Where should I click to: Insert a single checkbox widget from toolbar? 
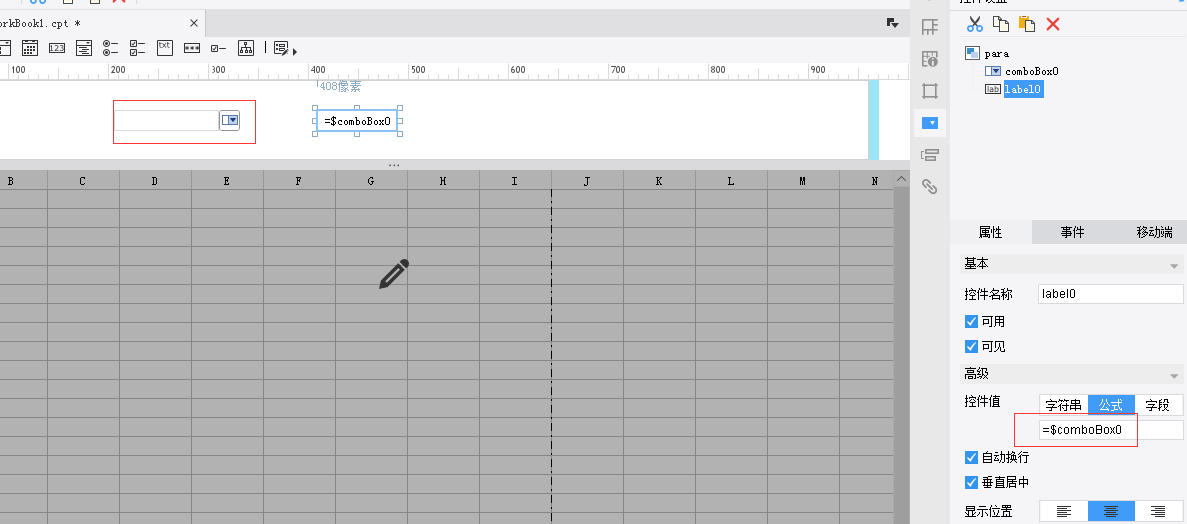pos(218,48)
